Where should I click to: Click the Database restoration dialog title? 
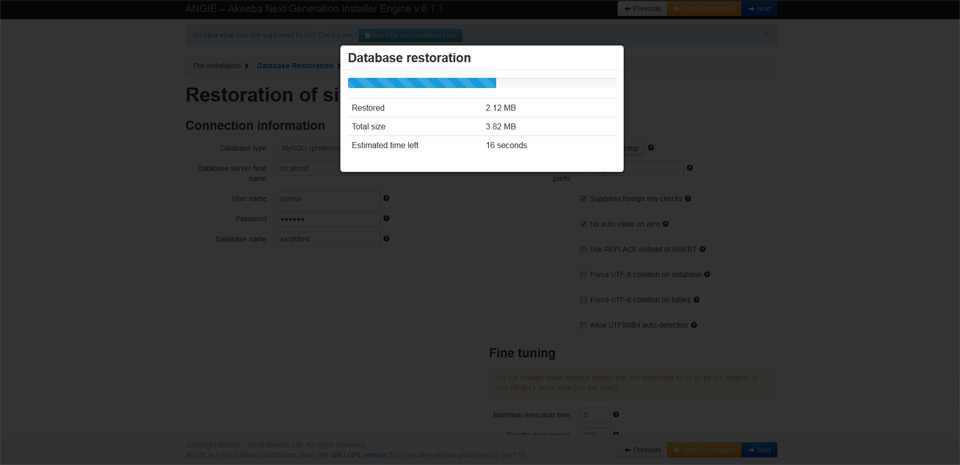pyautogui.click(x=410, y=58)
